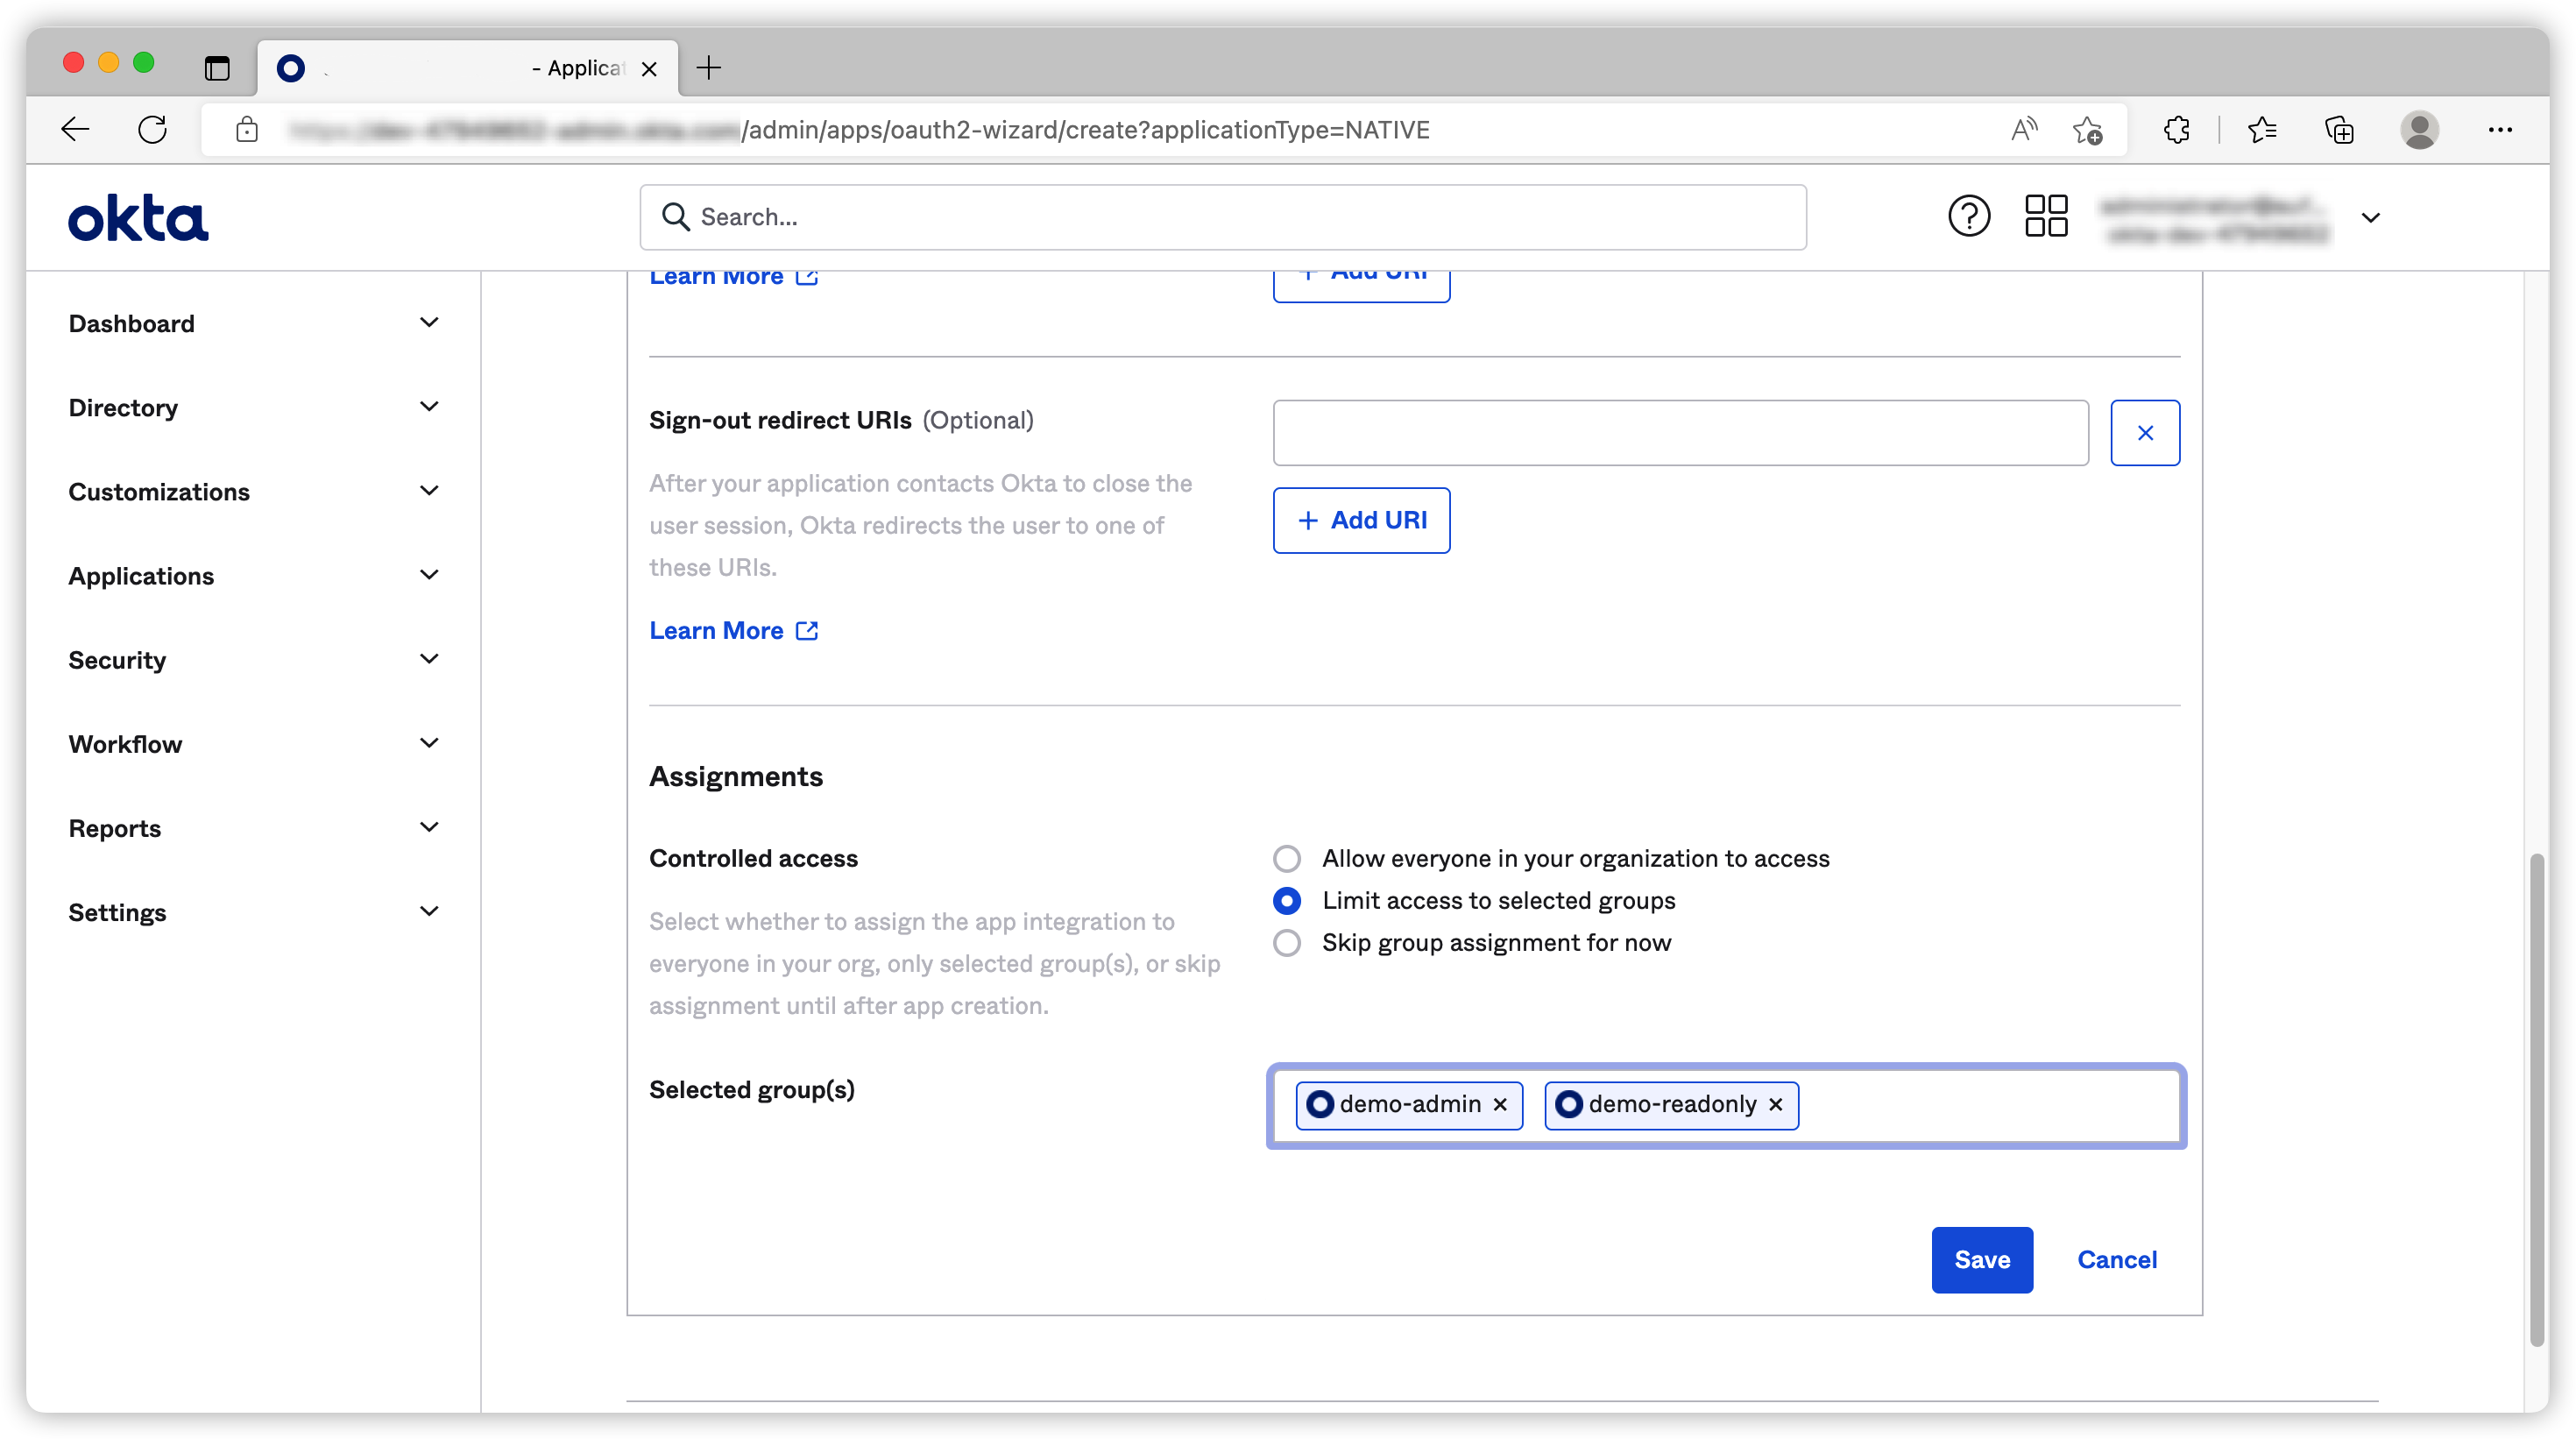
Task: Click the Save button
Action: 1981,1260
